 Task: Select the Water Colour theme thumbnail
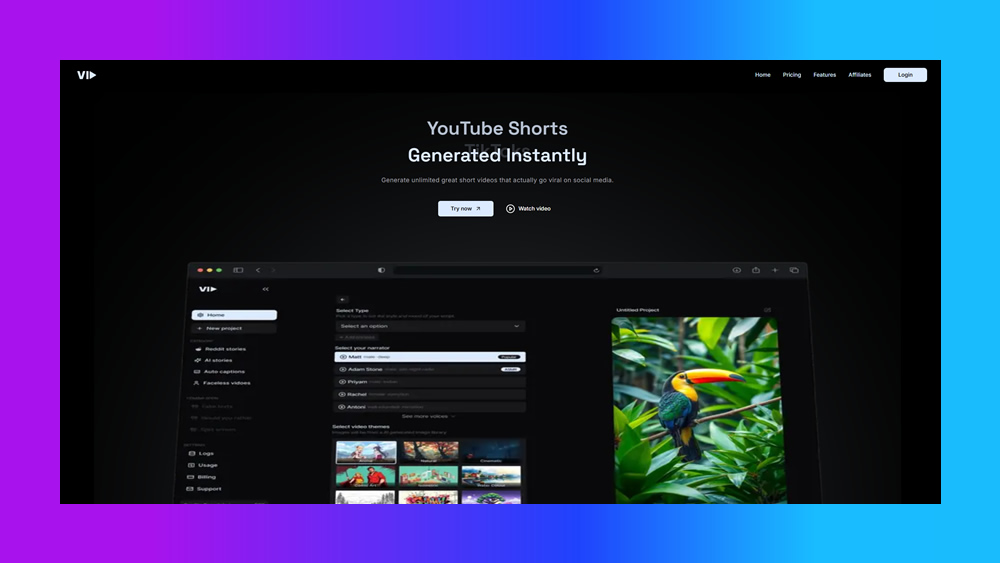491,477
